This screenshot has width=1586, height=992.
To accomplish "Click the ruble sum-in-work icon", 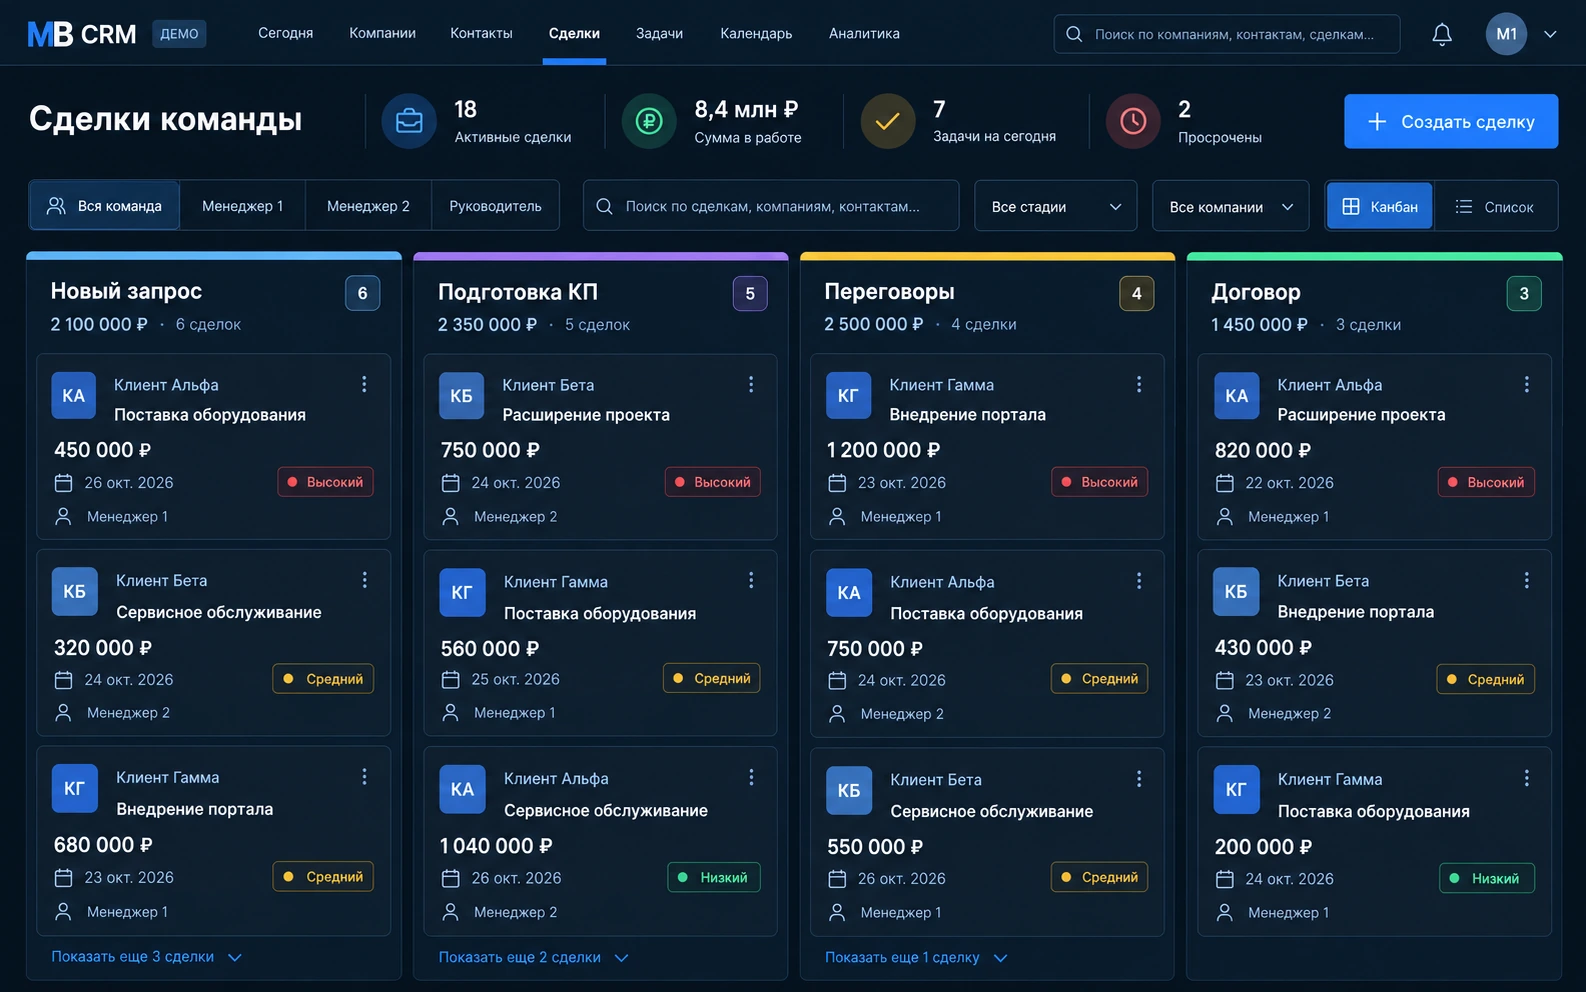I will pos(649,121).
